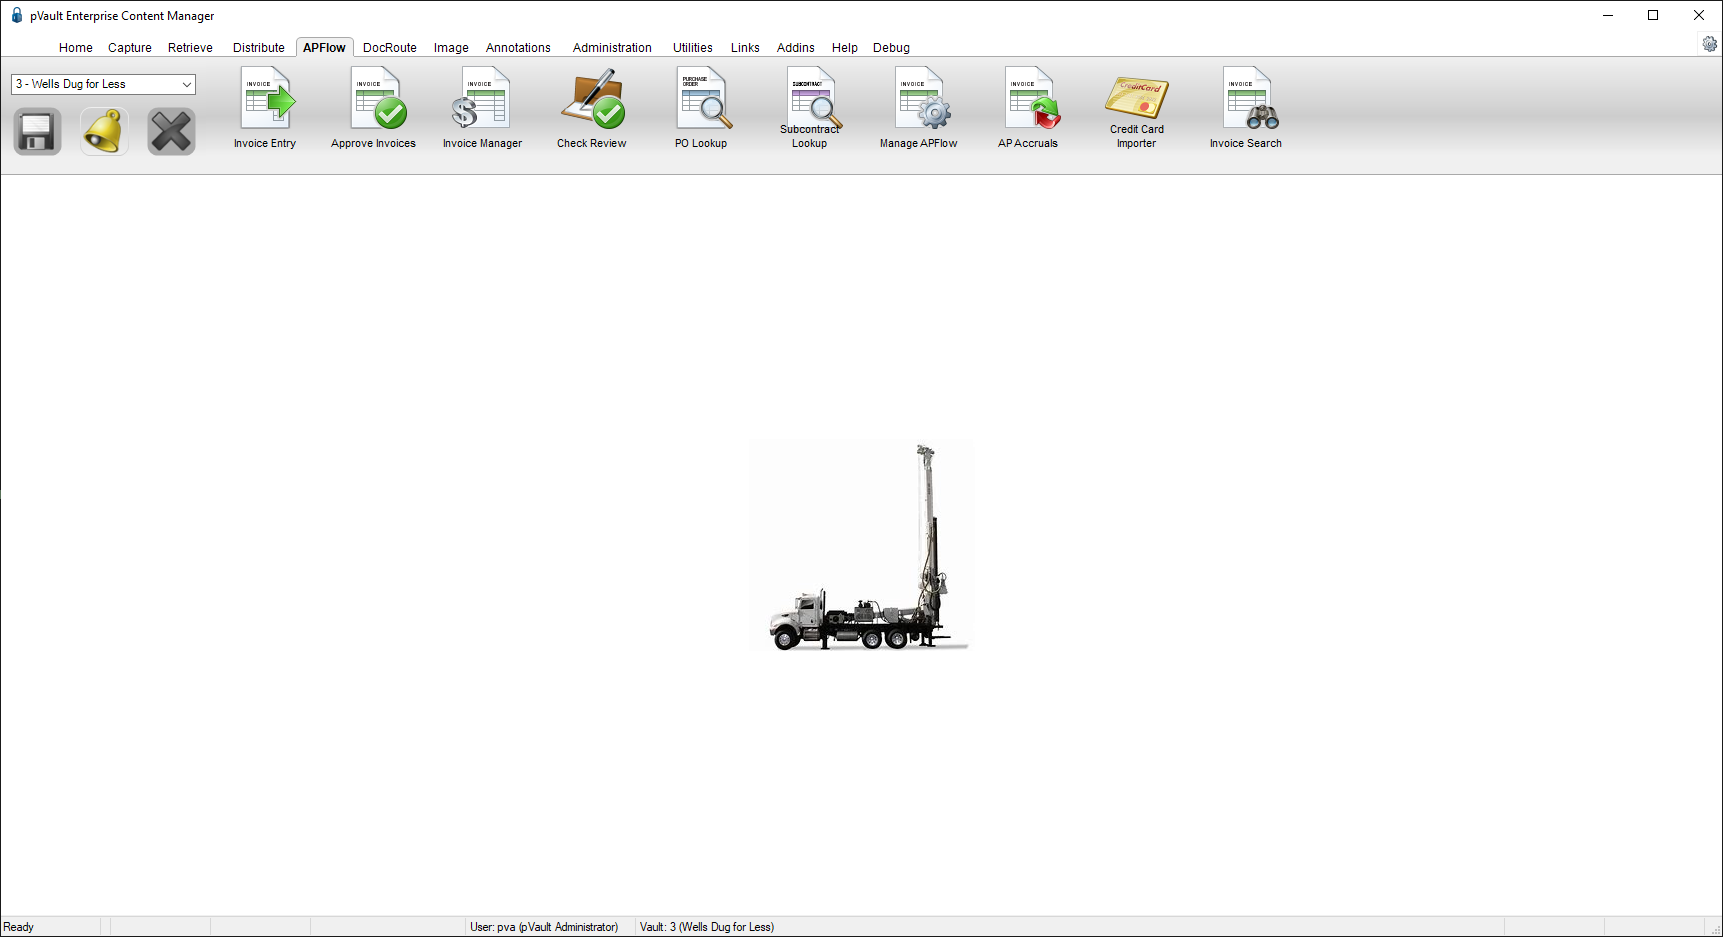The height and width of the screenshot is (937, 1723).
Task: Open the Distribute tab
Action: coord(259,47)
